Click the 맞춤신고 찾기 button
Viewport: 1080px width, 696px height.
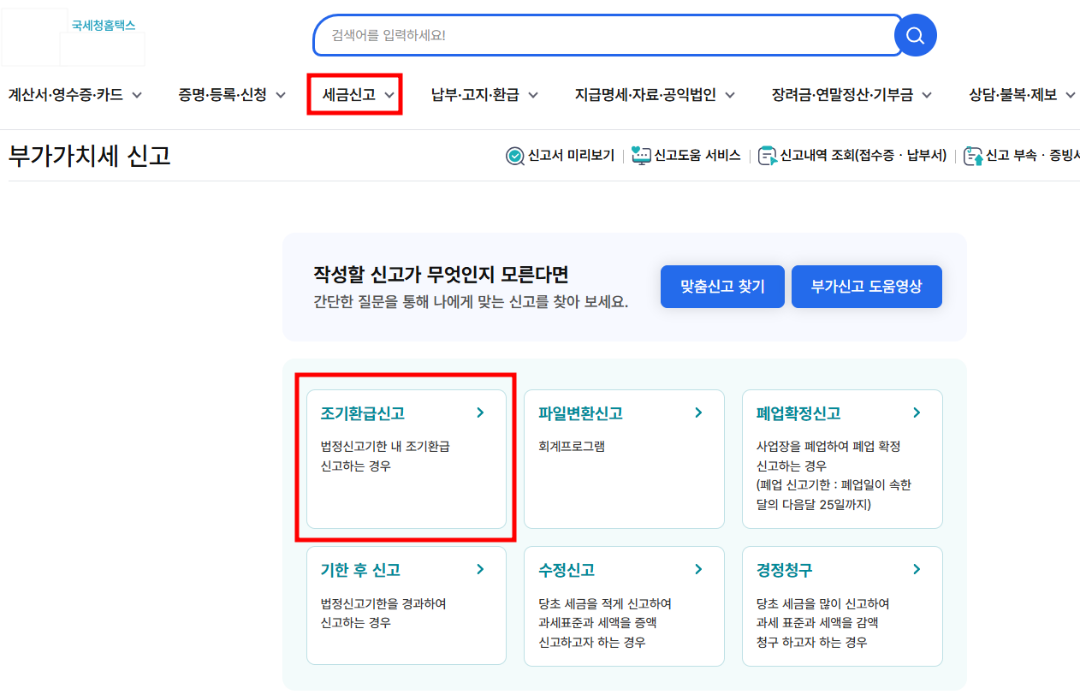click(722, 286)
